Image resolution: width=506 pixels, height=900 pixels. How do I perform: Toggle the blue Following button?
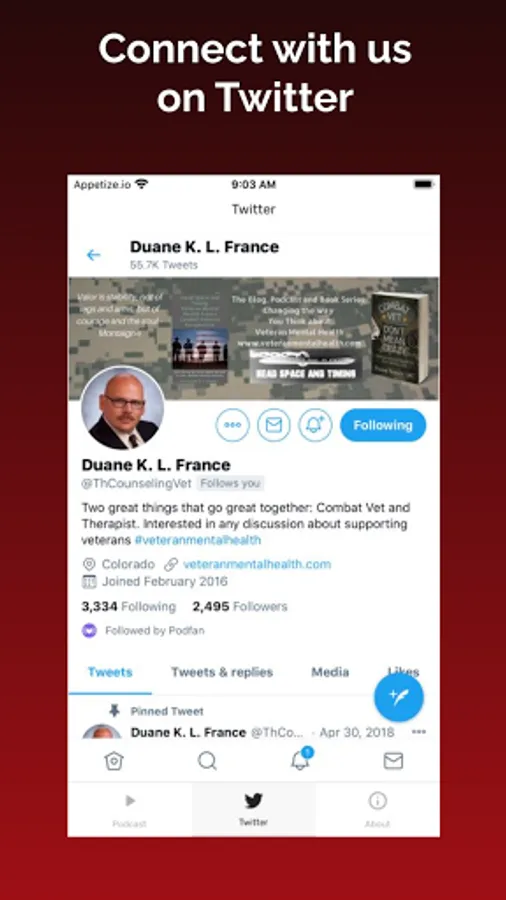coord(383,425)
